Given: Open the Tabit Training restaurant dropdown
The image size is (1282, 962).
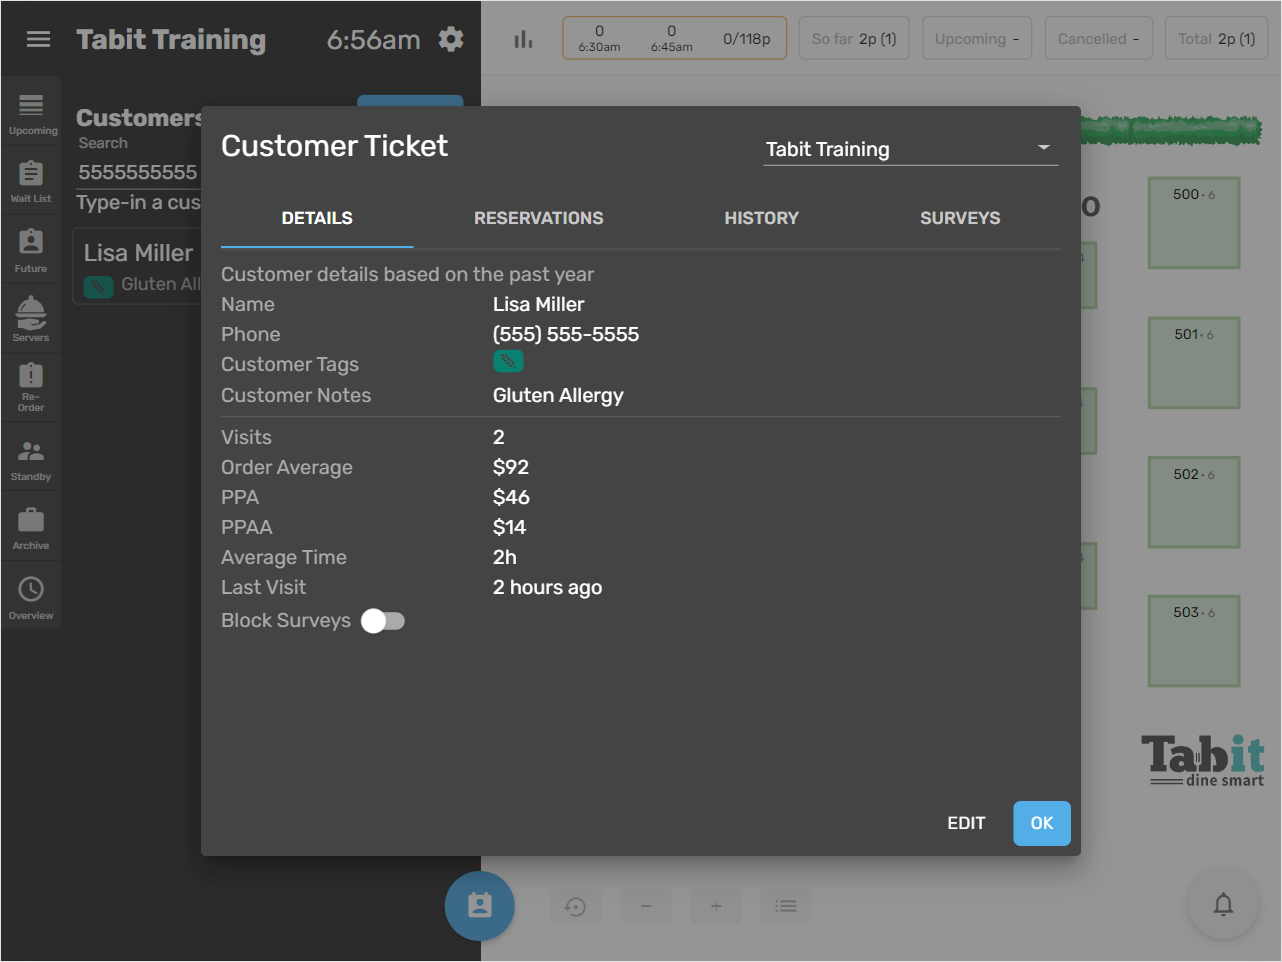Looking at the screenshot, I should pos(910,149).
